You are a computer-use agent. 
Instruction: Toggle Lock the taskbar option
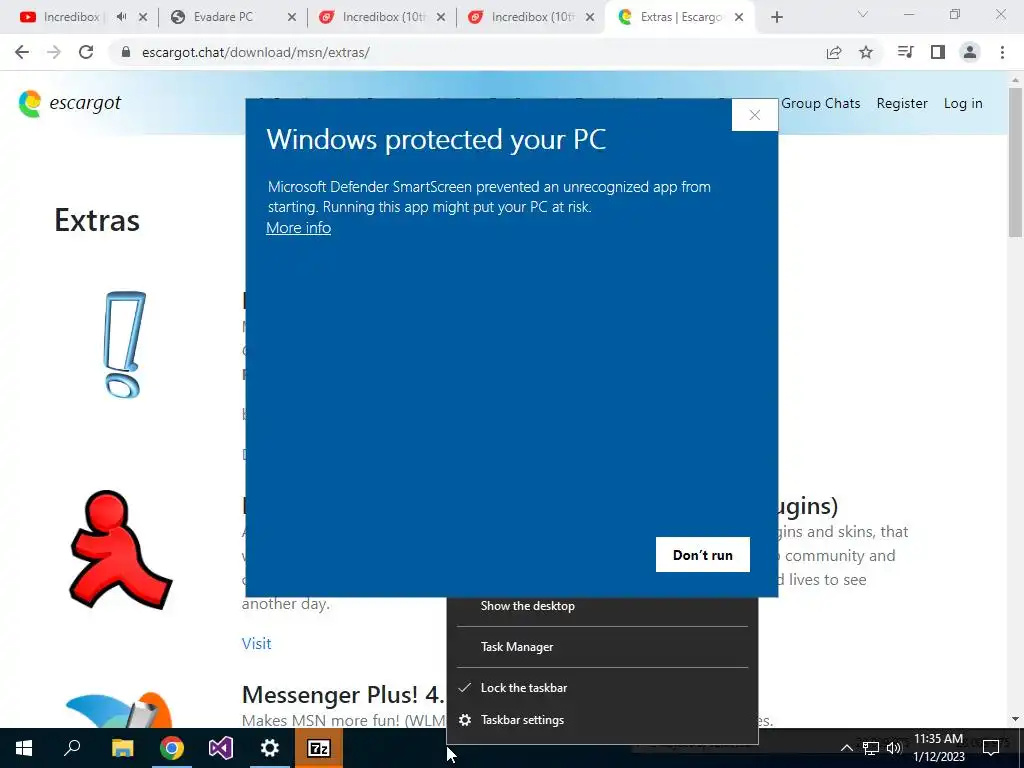coord(601,688)
